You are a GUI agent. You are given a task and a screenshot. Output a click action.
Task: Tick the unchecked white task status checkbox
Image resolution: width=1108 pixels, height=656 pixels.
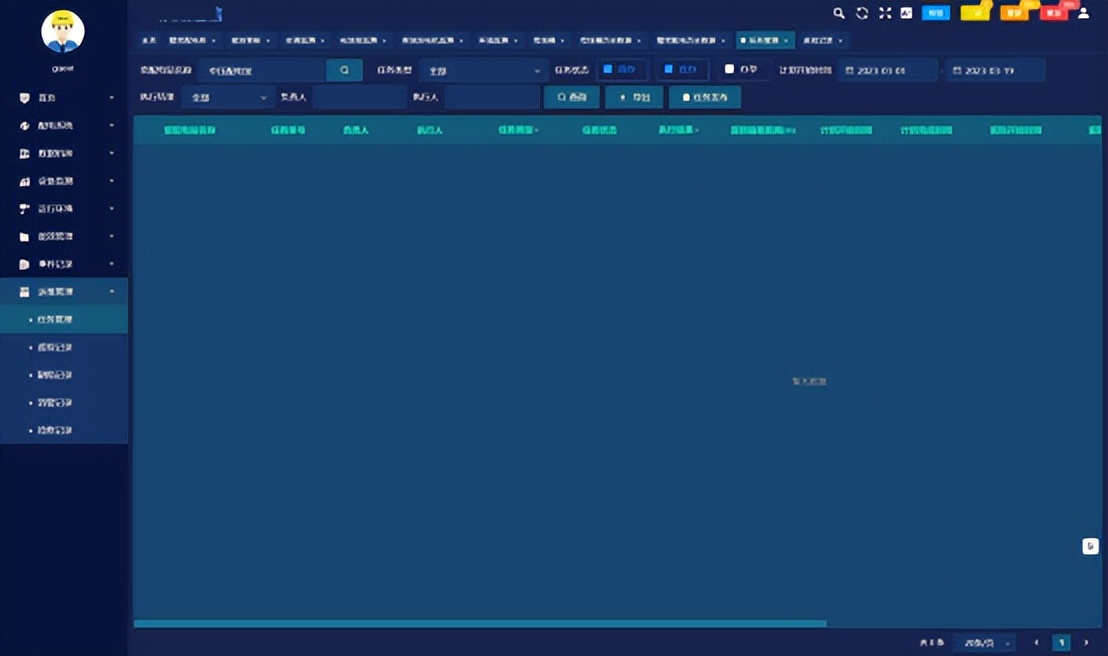(x=729, y=69)
